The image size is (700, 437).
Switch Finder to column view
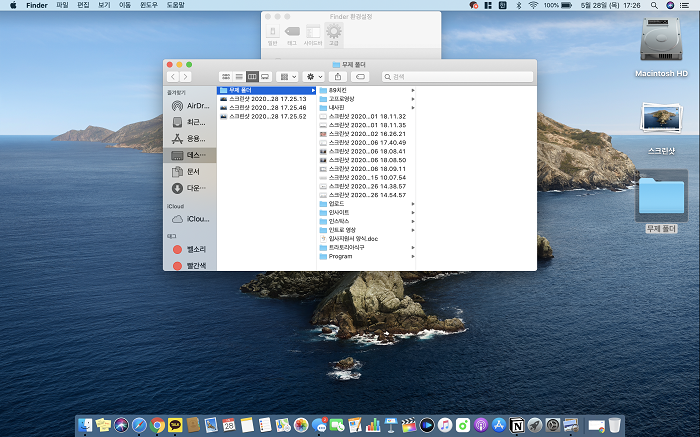pyautogui.click(x=252, y=77)
